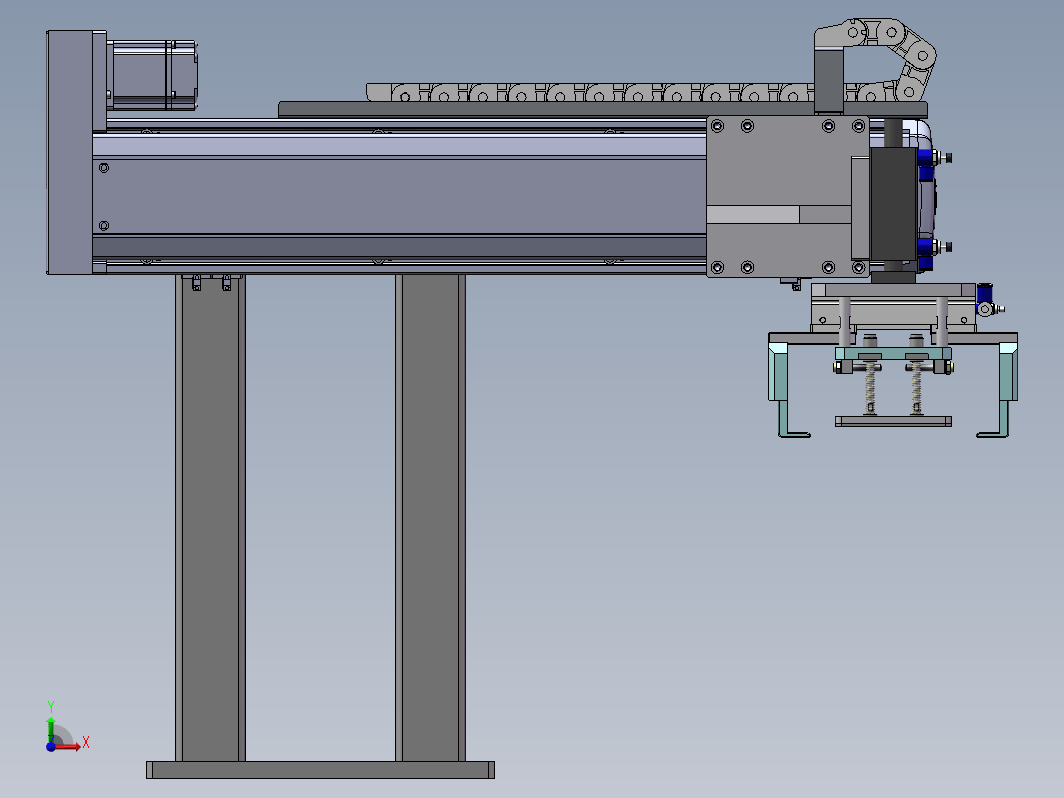Select the servo motor at the actuator end

coord(152,75)
